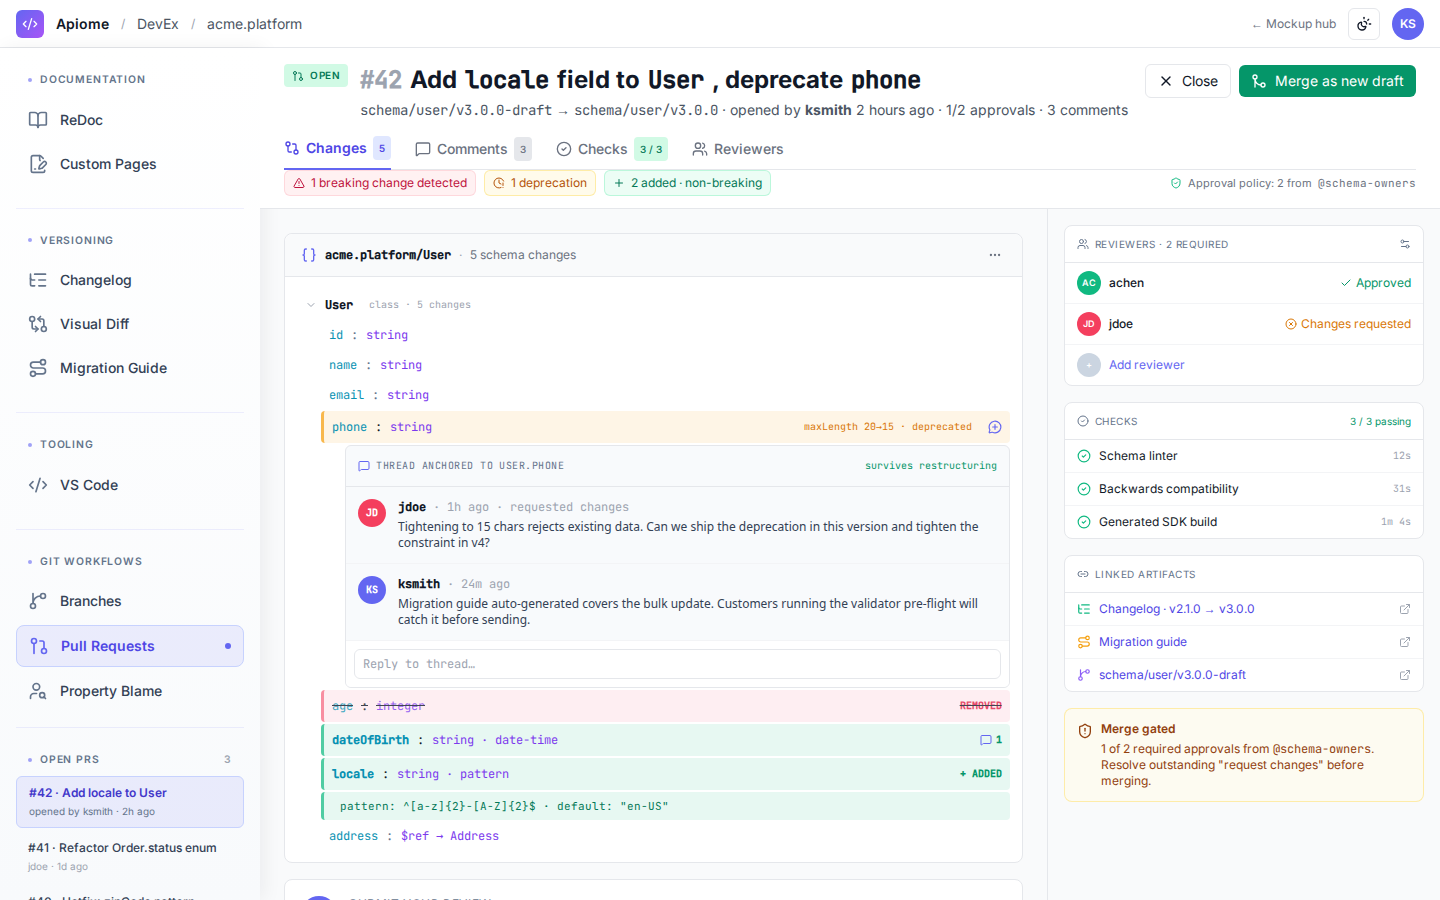Click the 1 breaking change detected badge

coord(380,183)
